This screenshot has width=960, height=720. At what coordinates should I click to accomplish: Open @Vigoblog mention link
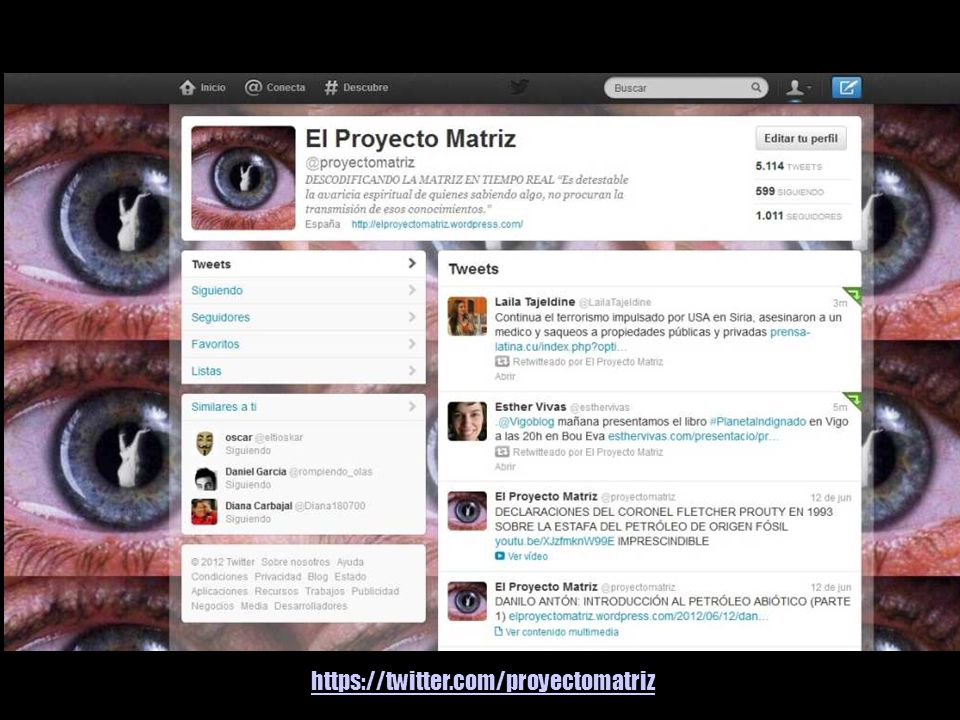click(525, 422)
